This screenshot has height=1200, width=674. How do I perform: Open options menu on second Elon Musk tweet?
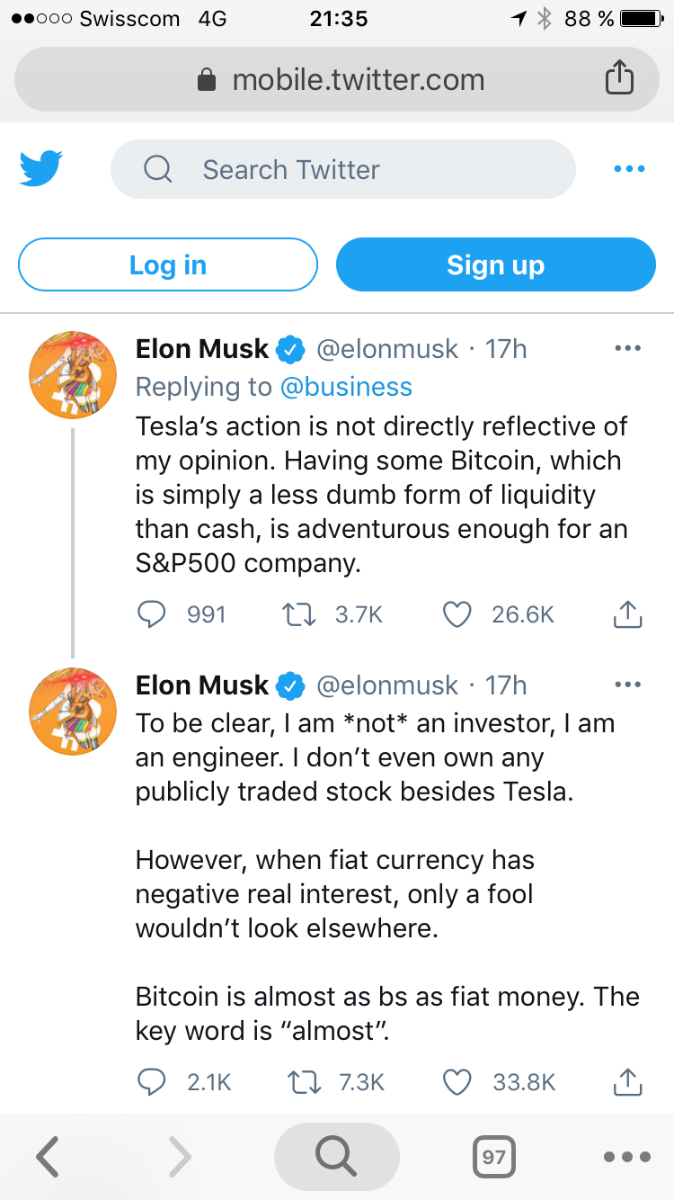coord(627,686)
